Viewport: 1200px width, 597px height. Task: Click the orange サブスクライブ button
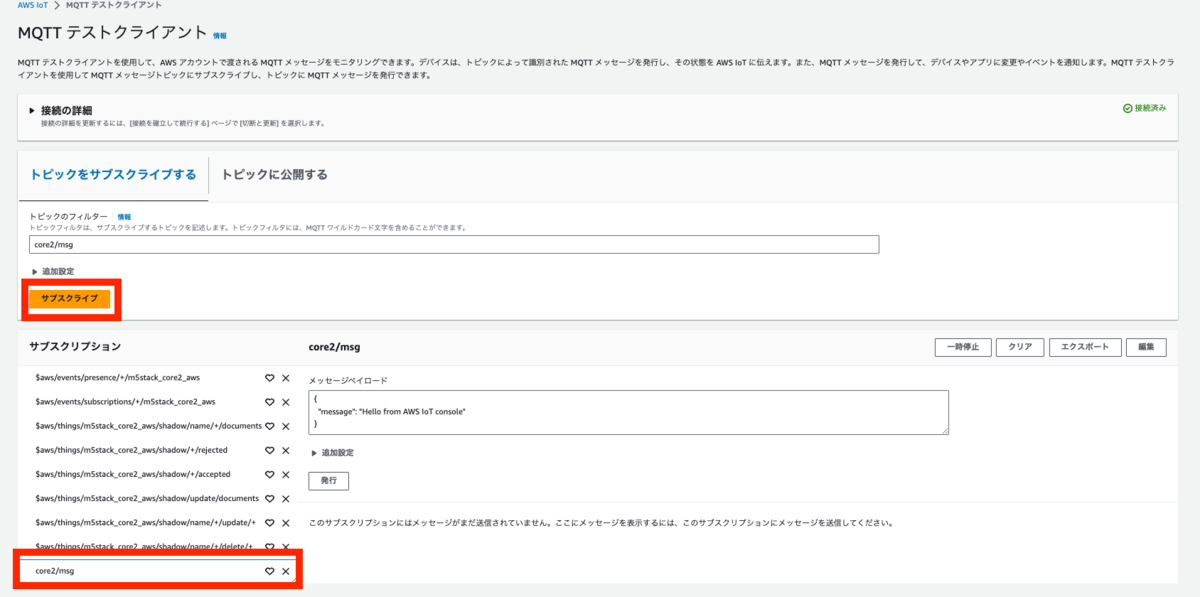(70, 299)
